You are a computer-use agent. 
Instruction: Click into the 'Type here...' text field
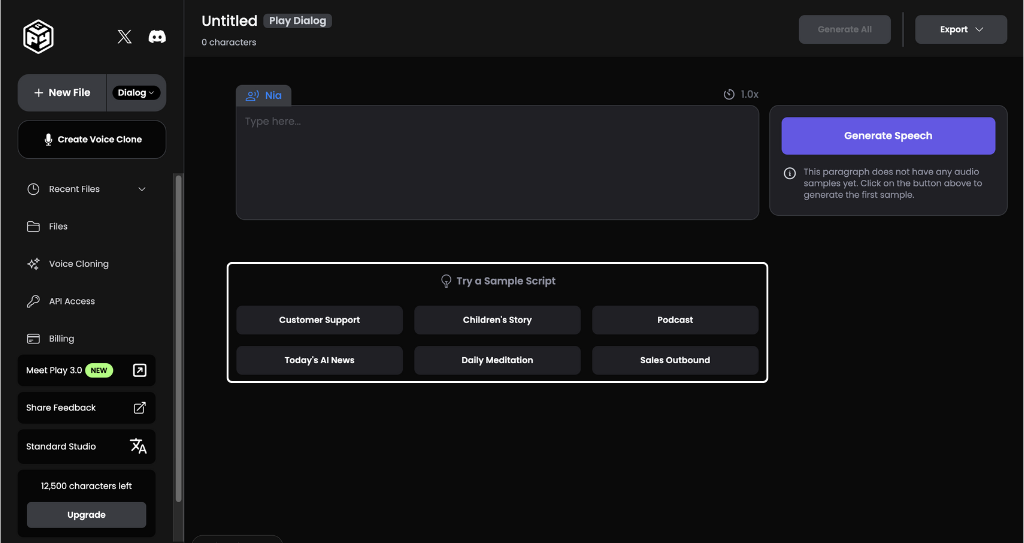(497, 162)
